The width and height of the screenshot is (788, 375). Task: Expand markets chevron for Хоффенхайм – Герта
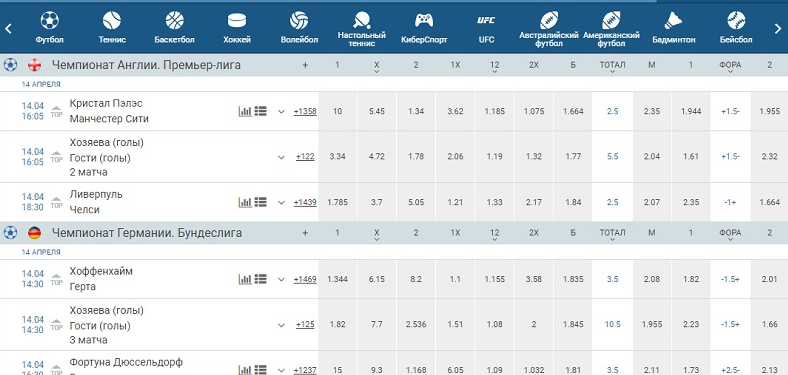281,279
